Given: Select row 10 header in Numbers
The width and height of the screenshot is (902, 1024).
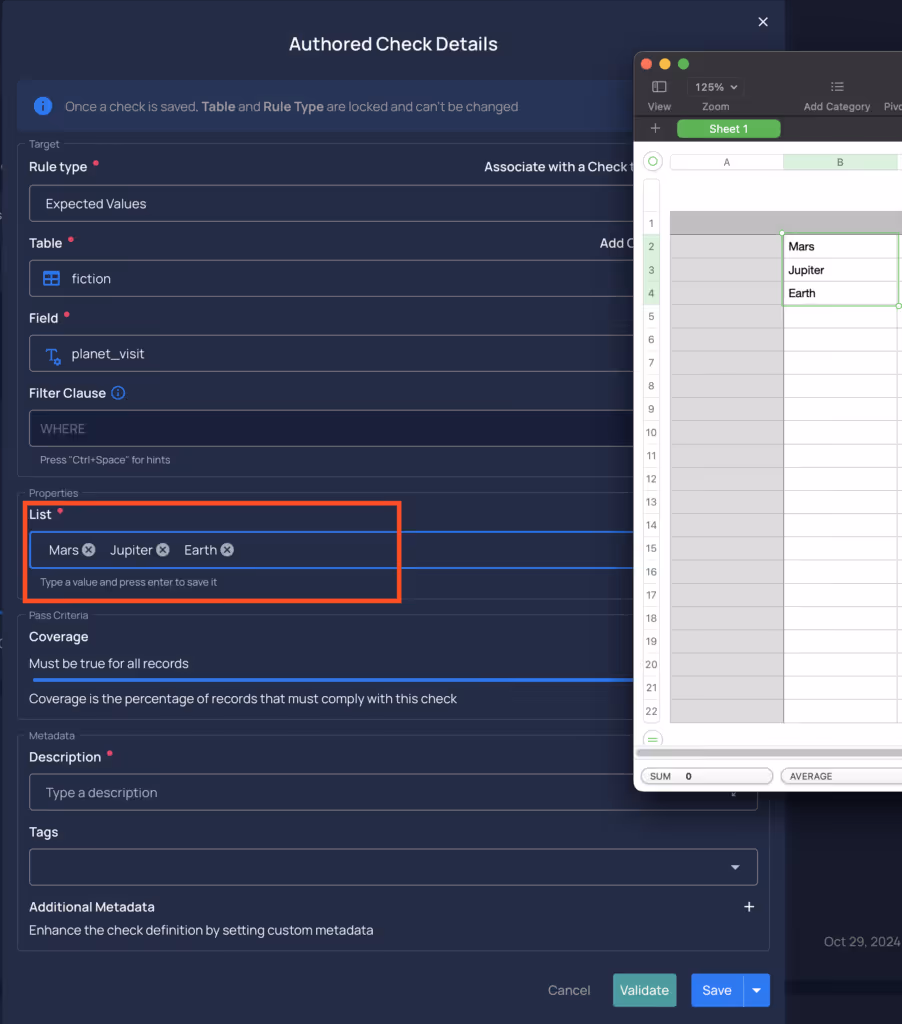Looking at the screenshot, I should pyautogui.click(x=651, y=432).
